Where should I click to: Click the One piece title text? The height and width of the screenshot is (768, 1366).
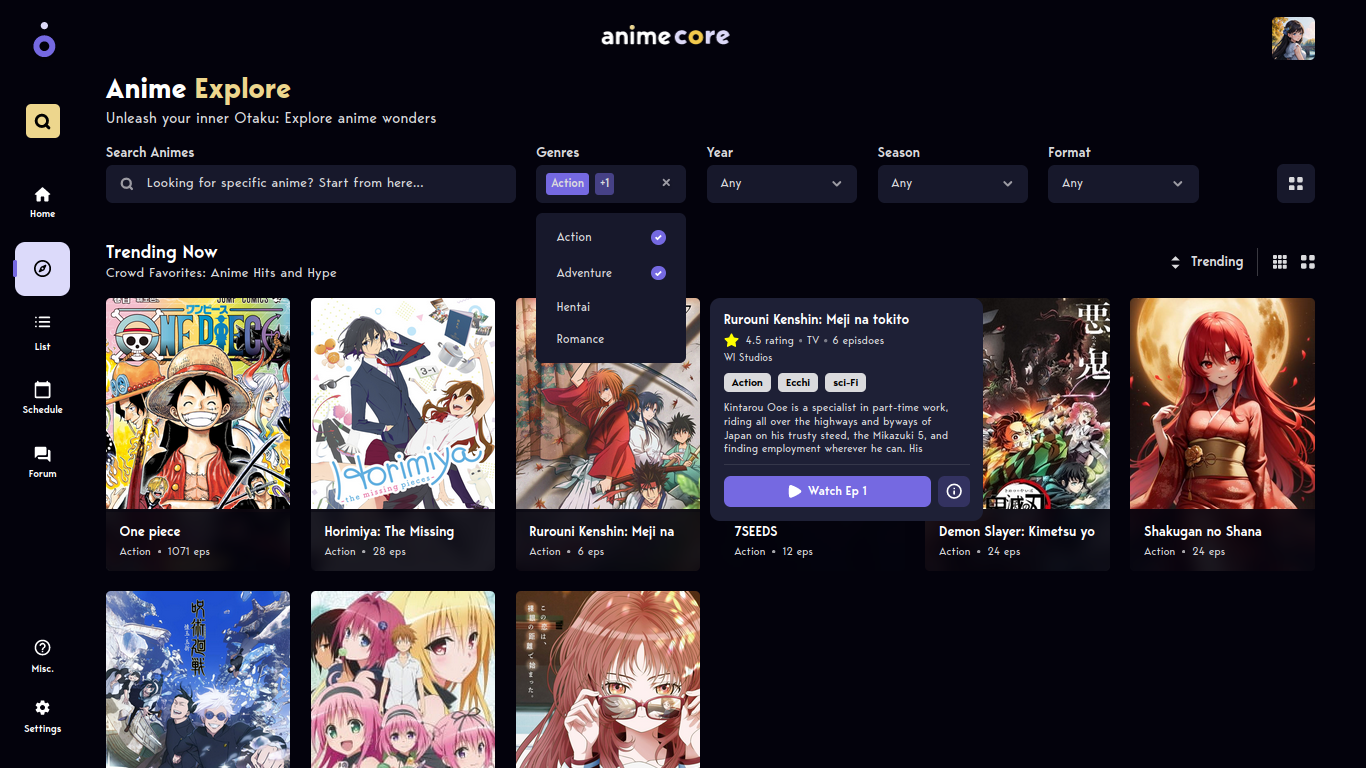click(x=150, y=531)
